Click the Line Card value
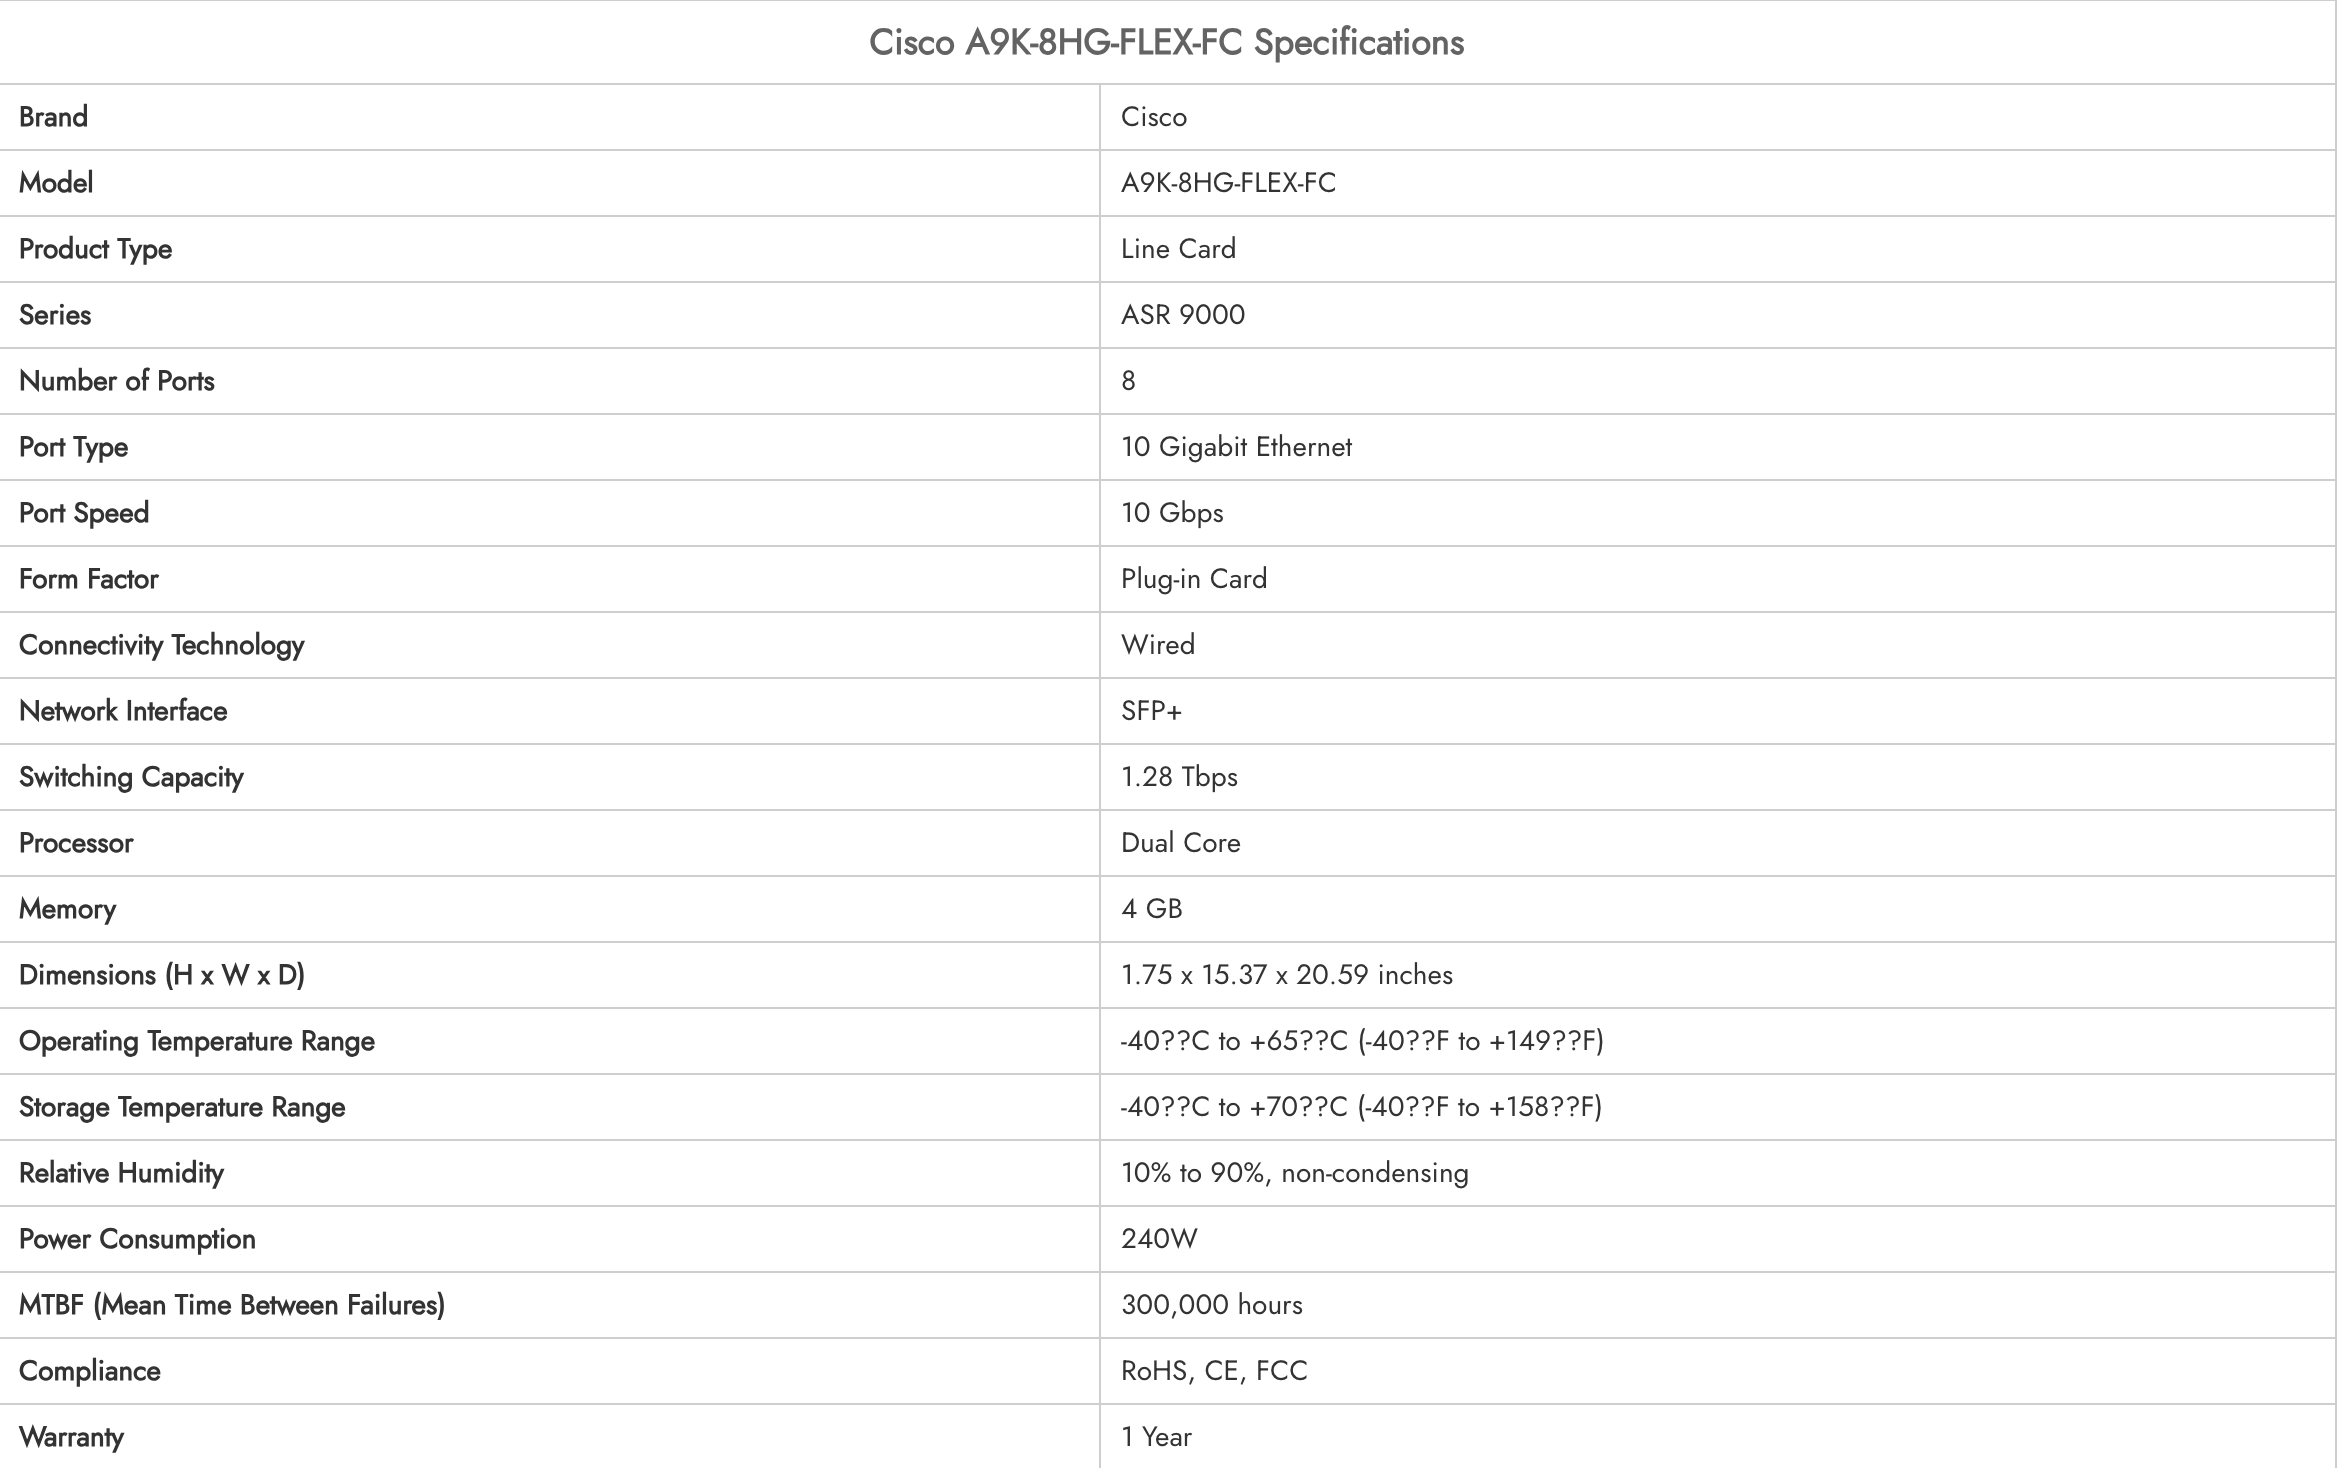2340x1468 pixels. [x=1178, y=249]
